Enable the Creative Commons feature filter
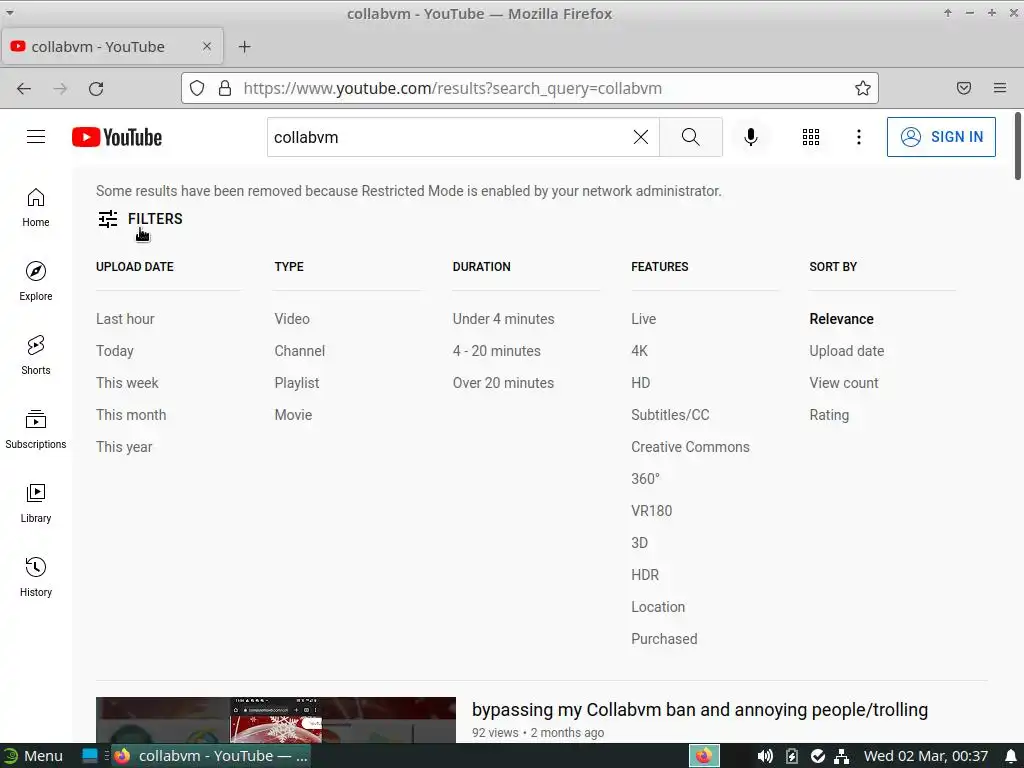This screenshot has height=768, width=1024. click(690, 447)
